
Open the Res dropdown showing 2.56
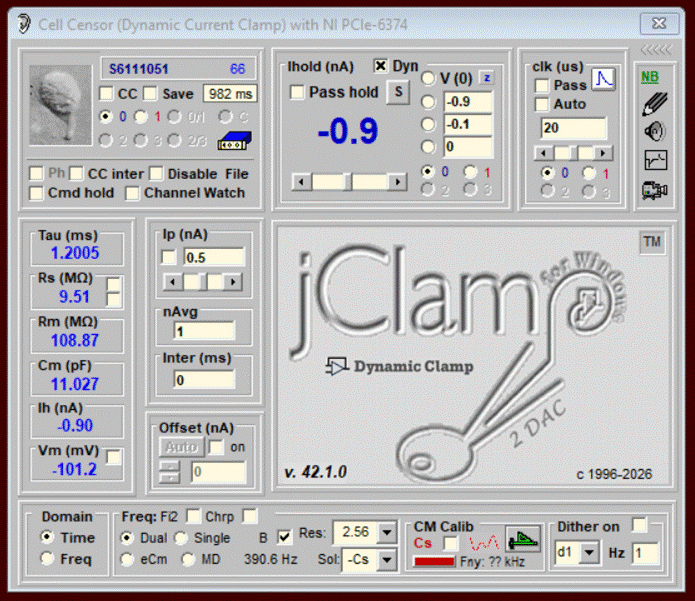tap(387, 532)
